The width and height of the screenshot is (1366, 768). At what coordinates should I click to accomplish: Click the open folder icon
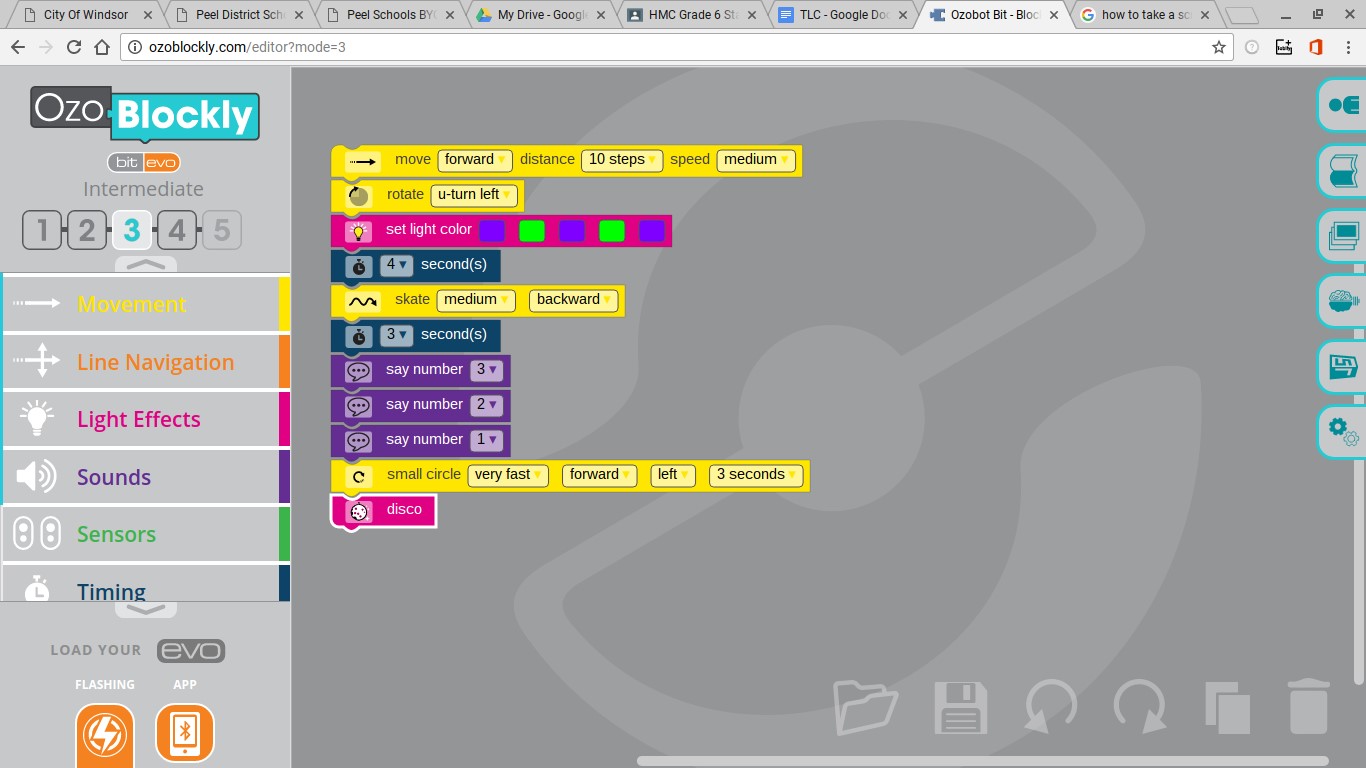(867, 708)
